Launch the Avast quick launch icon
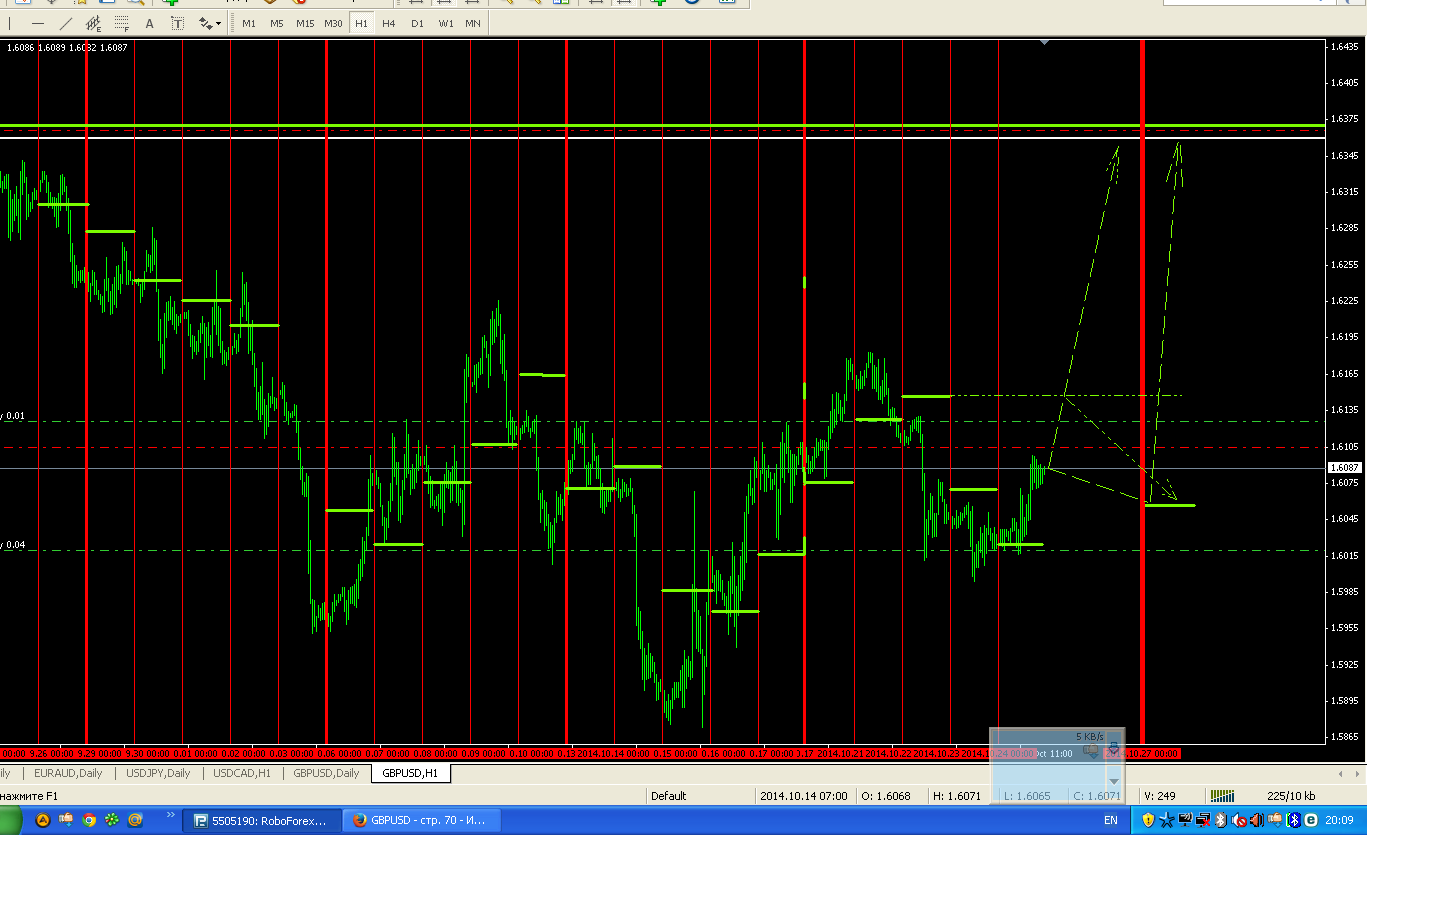This screenshot has width=1440, height=900. [x=43, y=820]
